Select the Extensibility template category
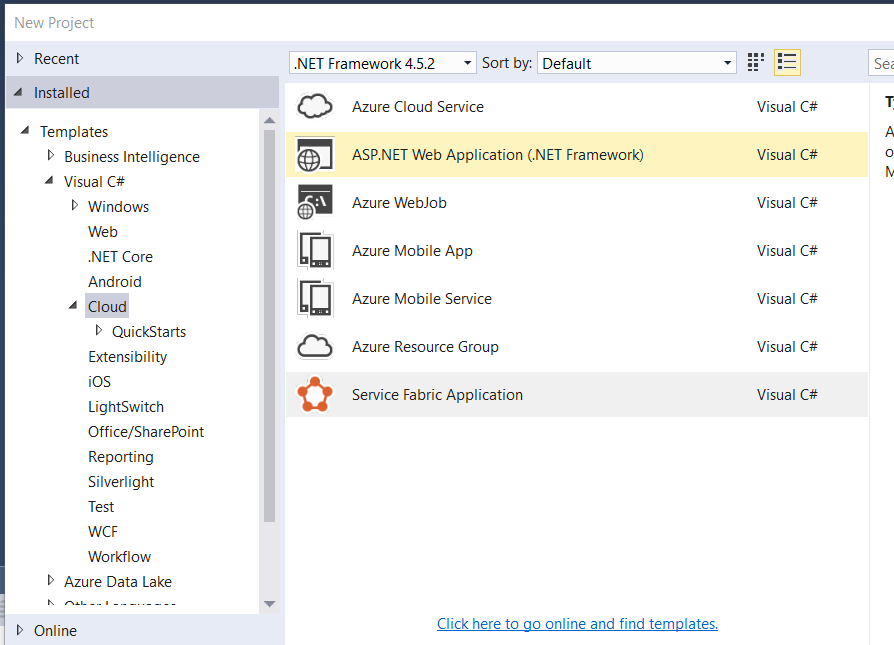This screenshot has width=894, height=645. click(x=128, y=357)
